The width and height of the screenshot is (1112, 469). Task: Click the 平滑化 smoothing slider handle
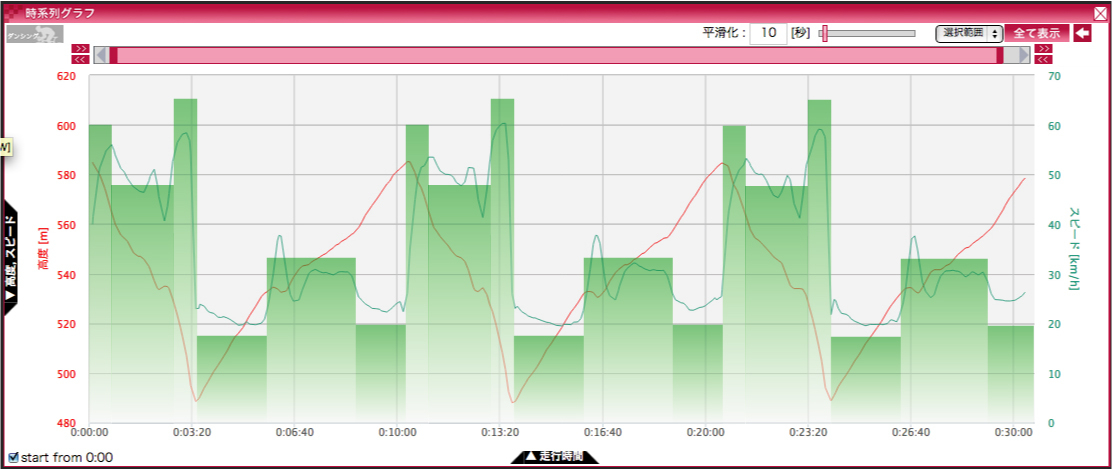pos(825,33)
